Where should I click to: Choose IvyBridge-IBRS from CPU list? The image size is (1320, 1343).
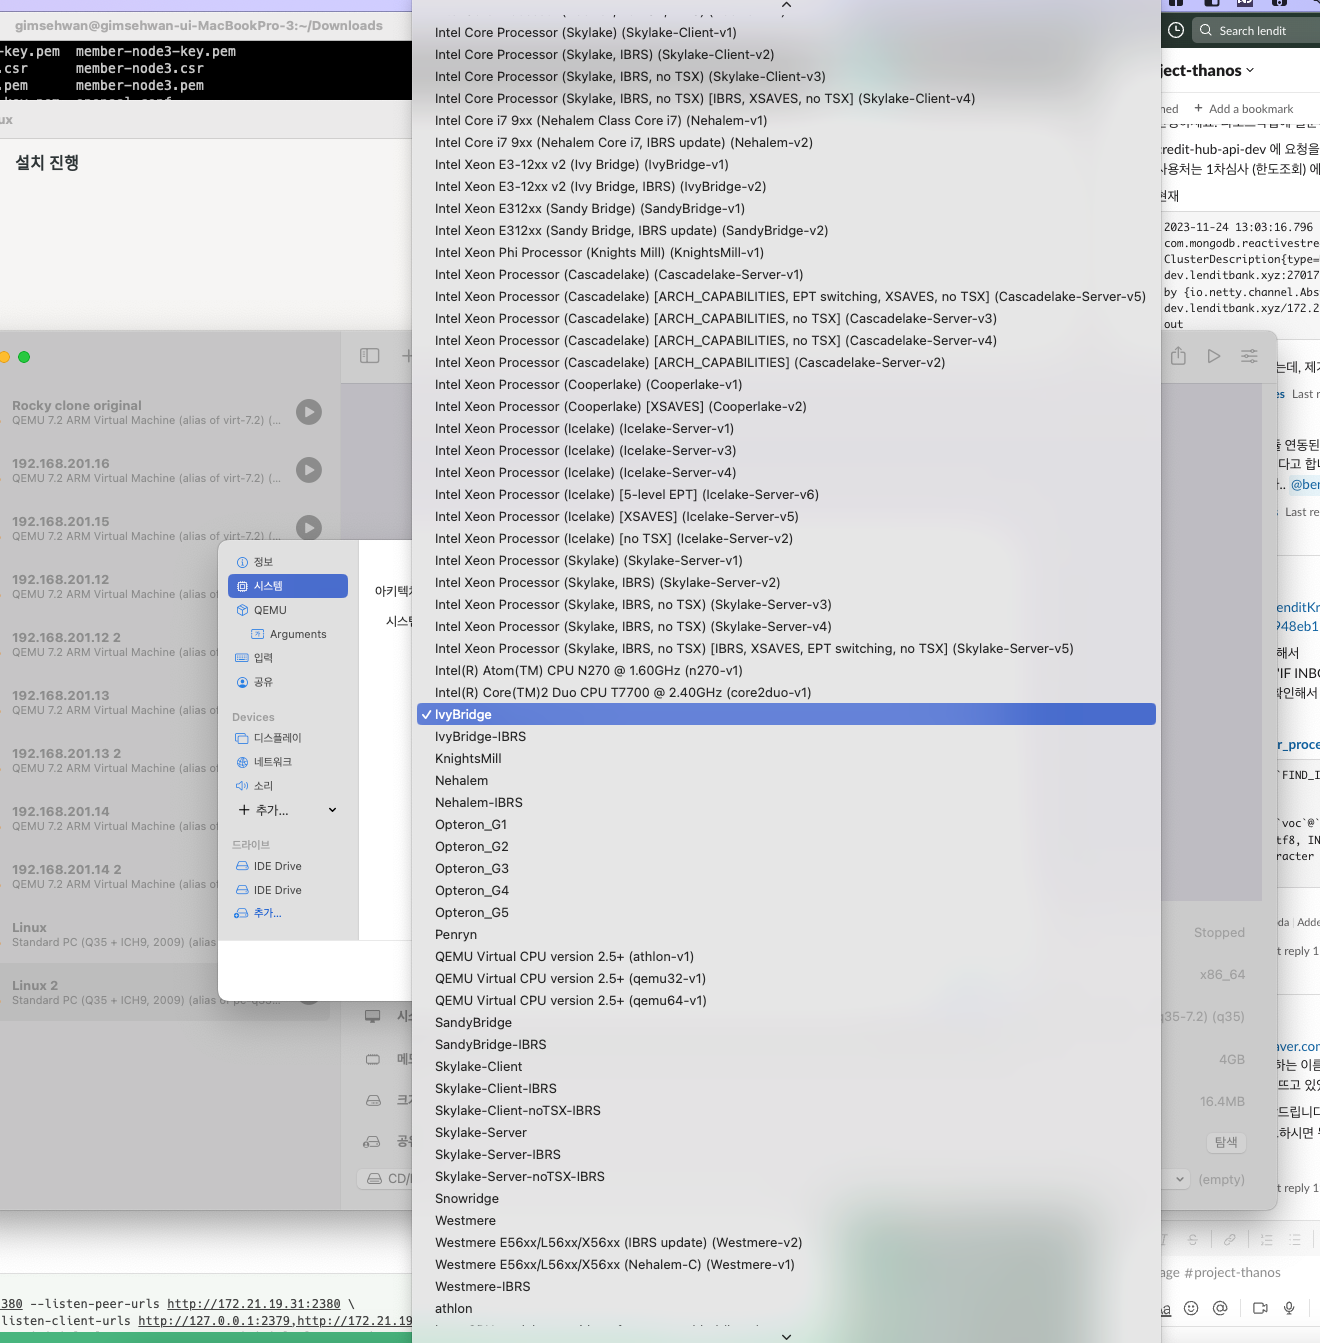coord(786,736)
